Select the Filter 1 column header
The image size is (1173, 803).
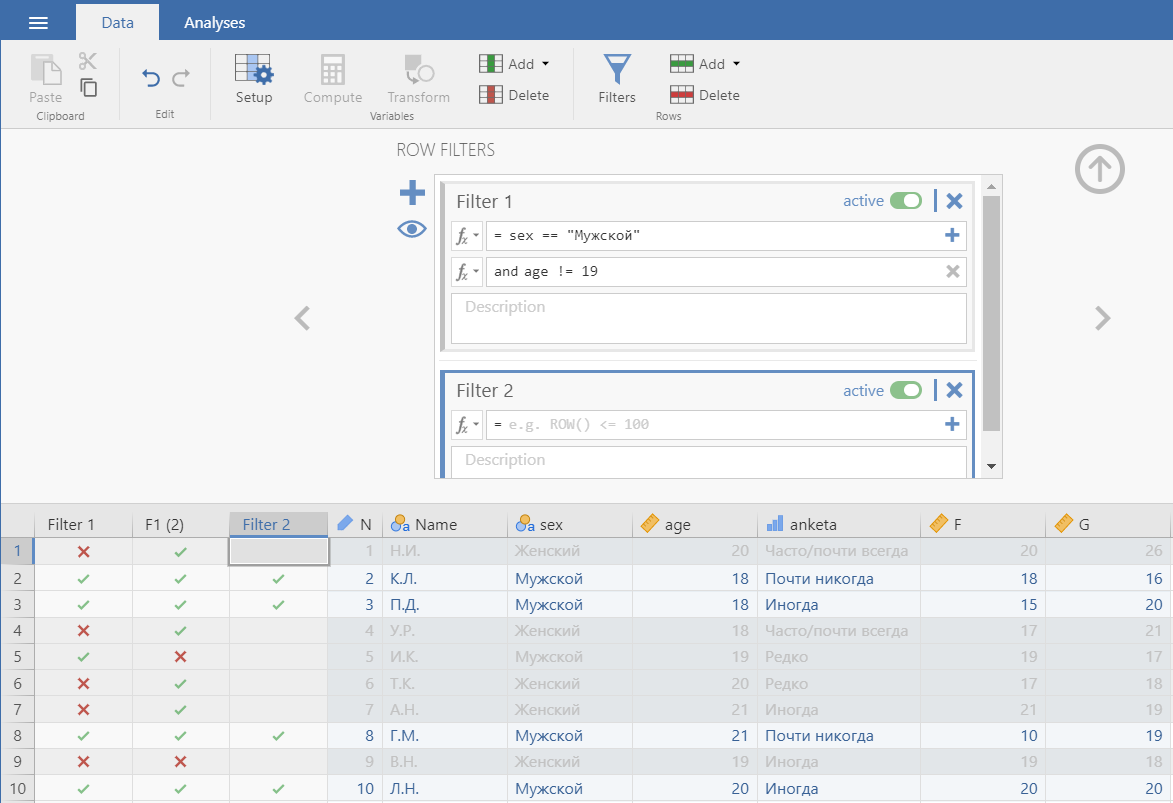[x=84, y=525]
